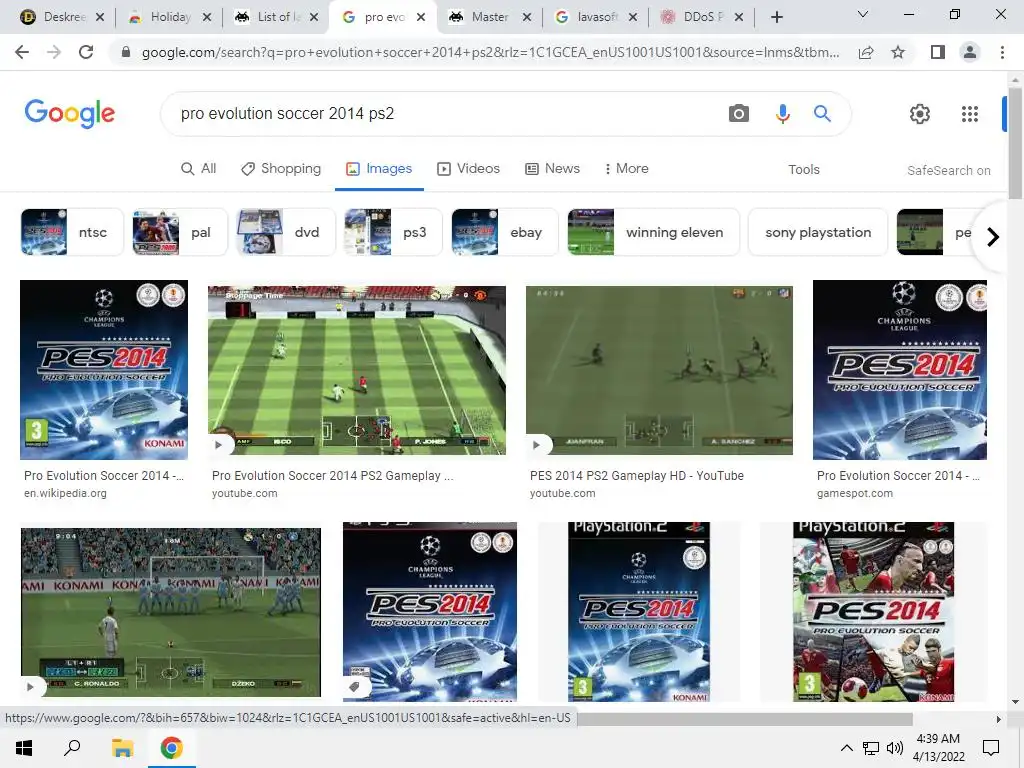Share this page via address bar icon
Image resolution: width=1024 pixels, height=768 pixels.
[x=866, y=52]
